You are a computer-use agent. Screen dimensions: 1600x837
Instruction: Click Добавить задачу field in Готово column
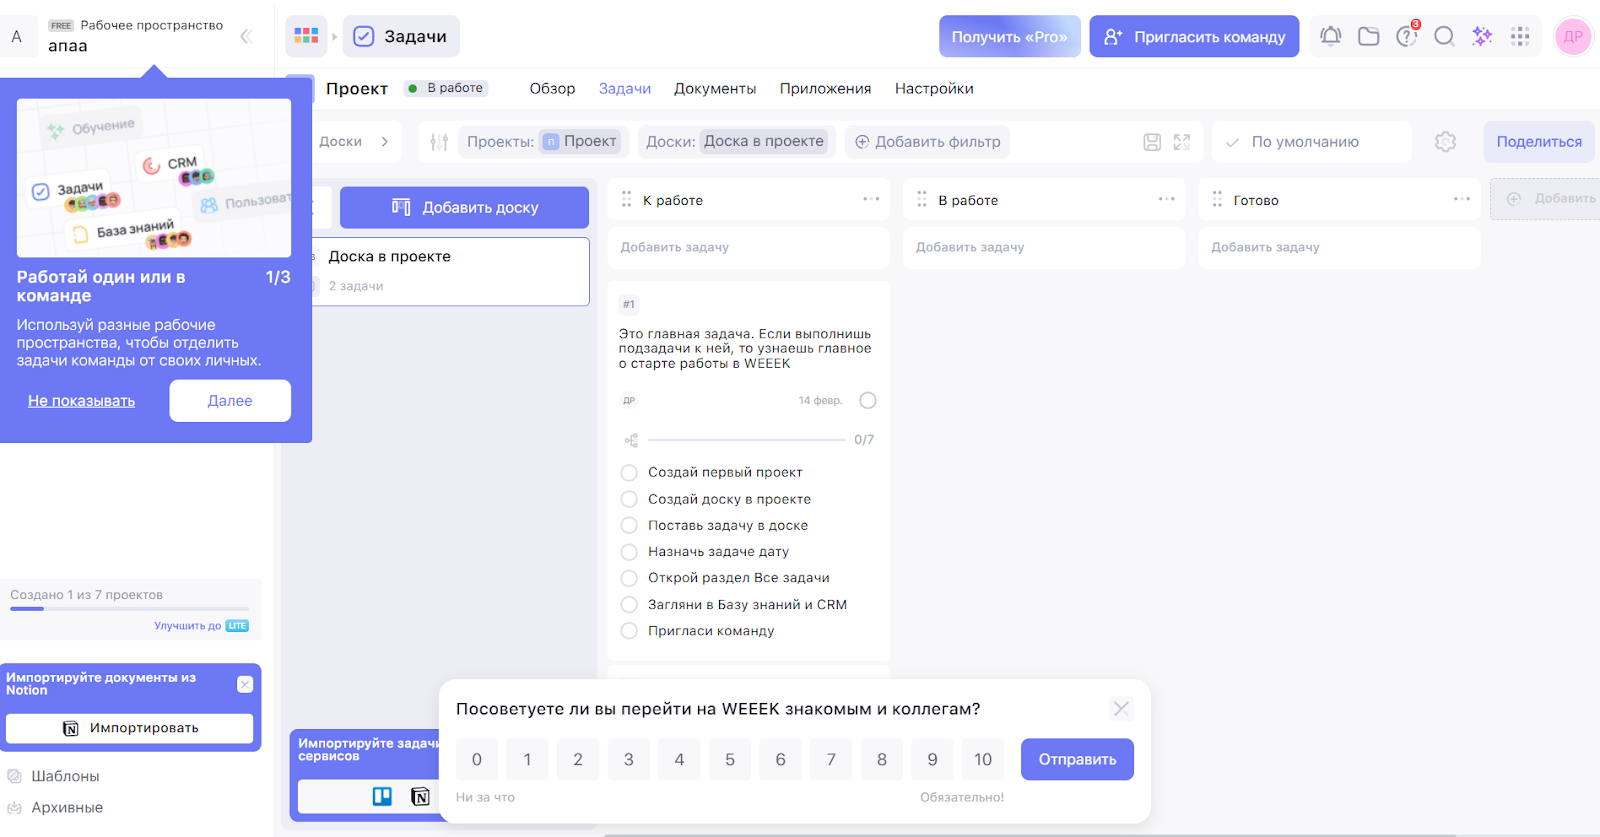[1339, 247]
